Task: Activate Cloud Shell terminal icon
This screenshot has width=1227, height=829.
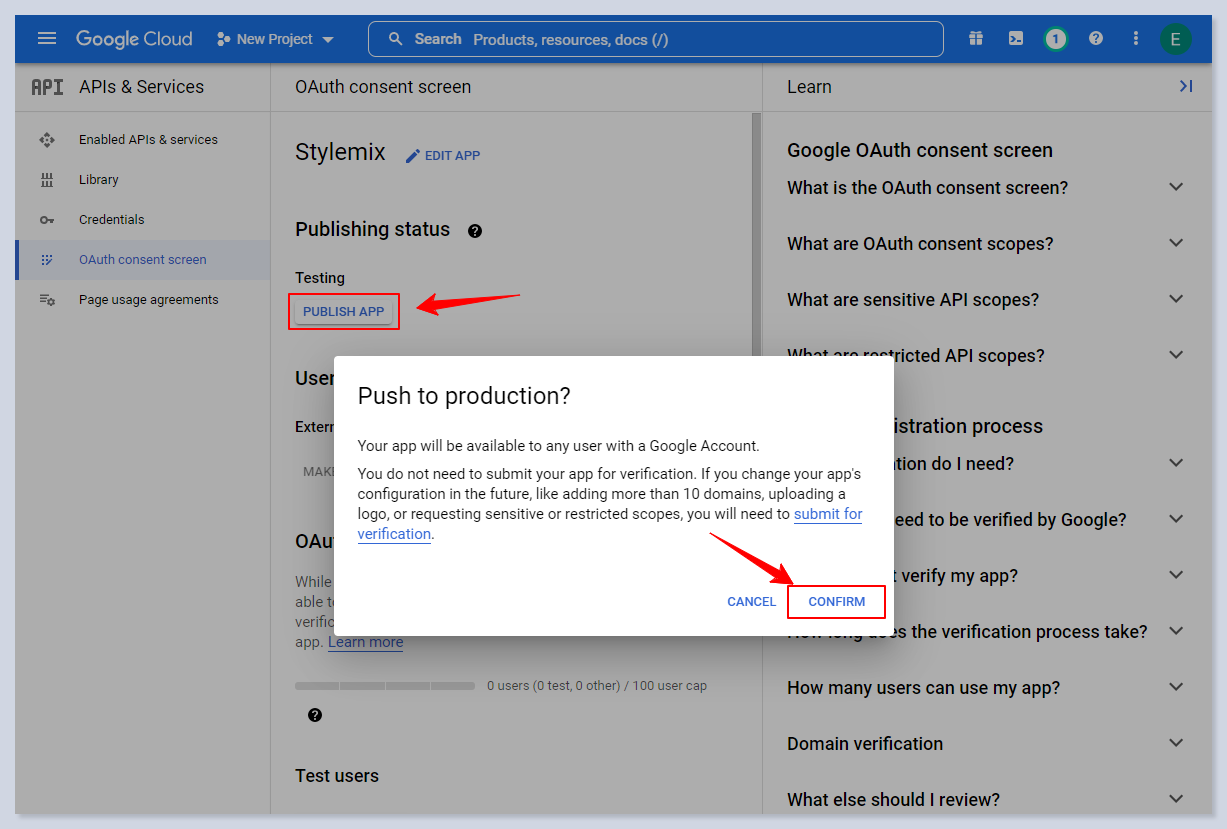Action: pyautogui.click(x=1016, y=39)
